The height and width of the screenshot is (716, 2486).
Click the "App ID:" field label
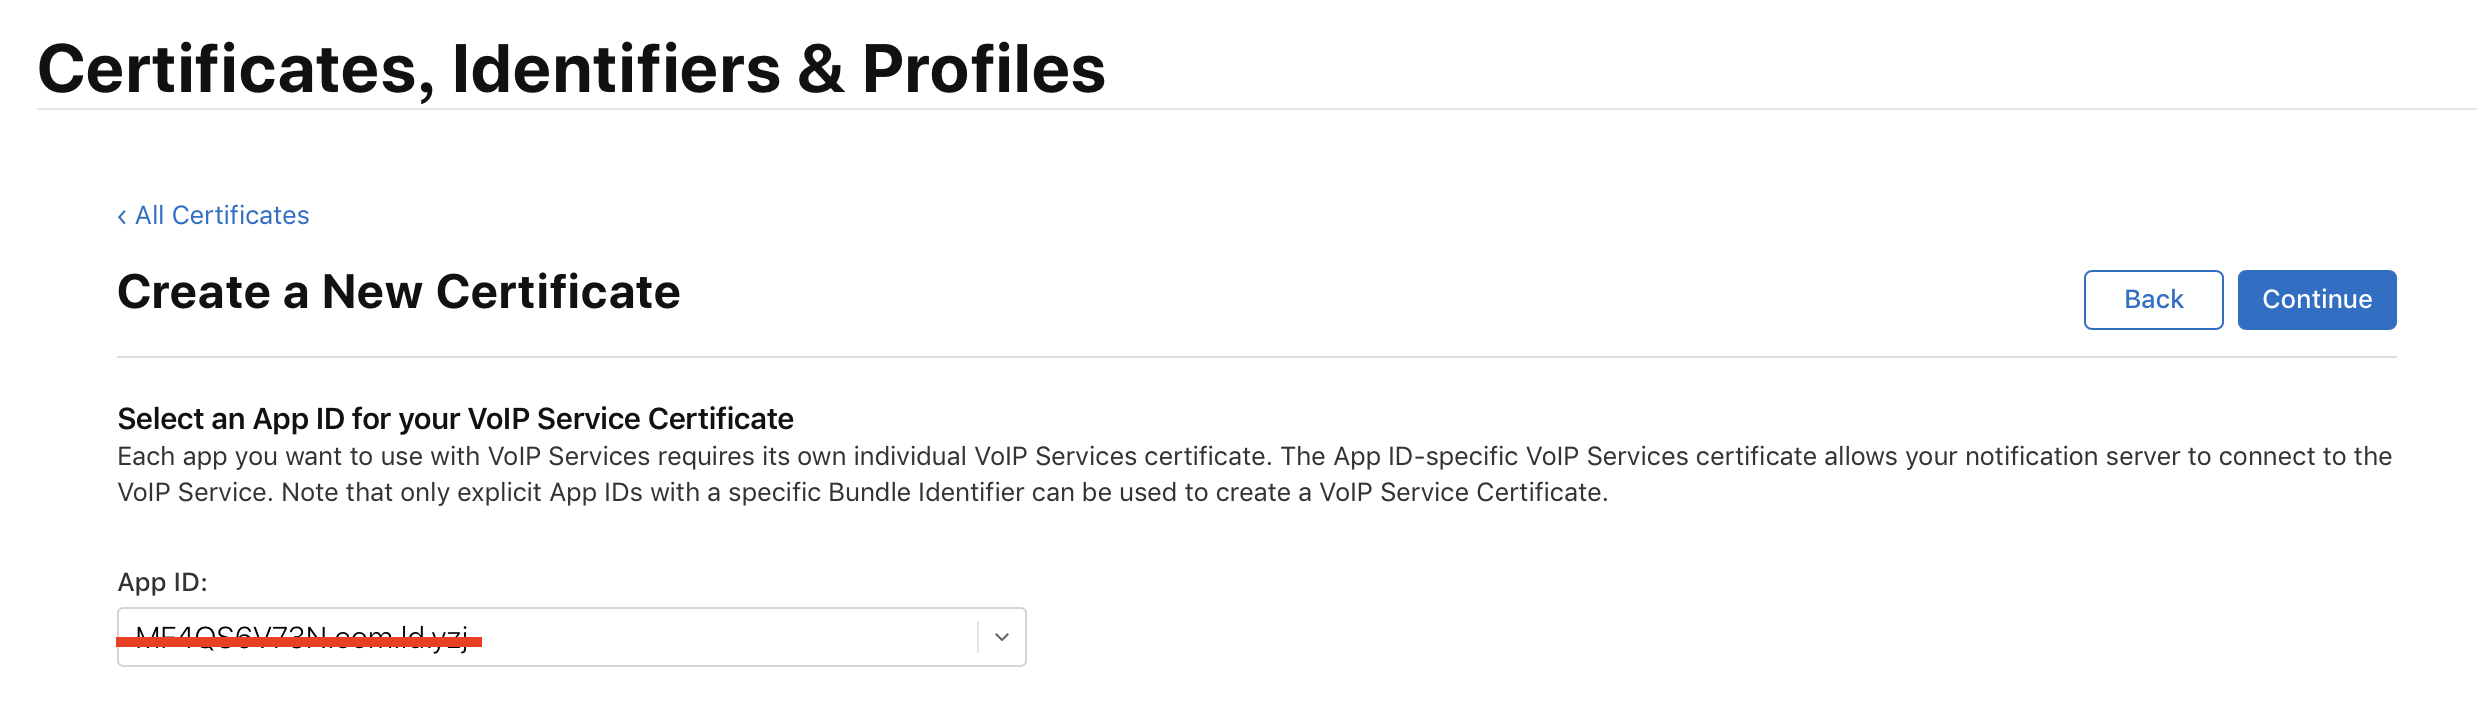click(x=162, y=582)
